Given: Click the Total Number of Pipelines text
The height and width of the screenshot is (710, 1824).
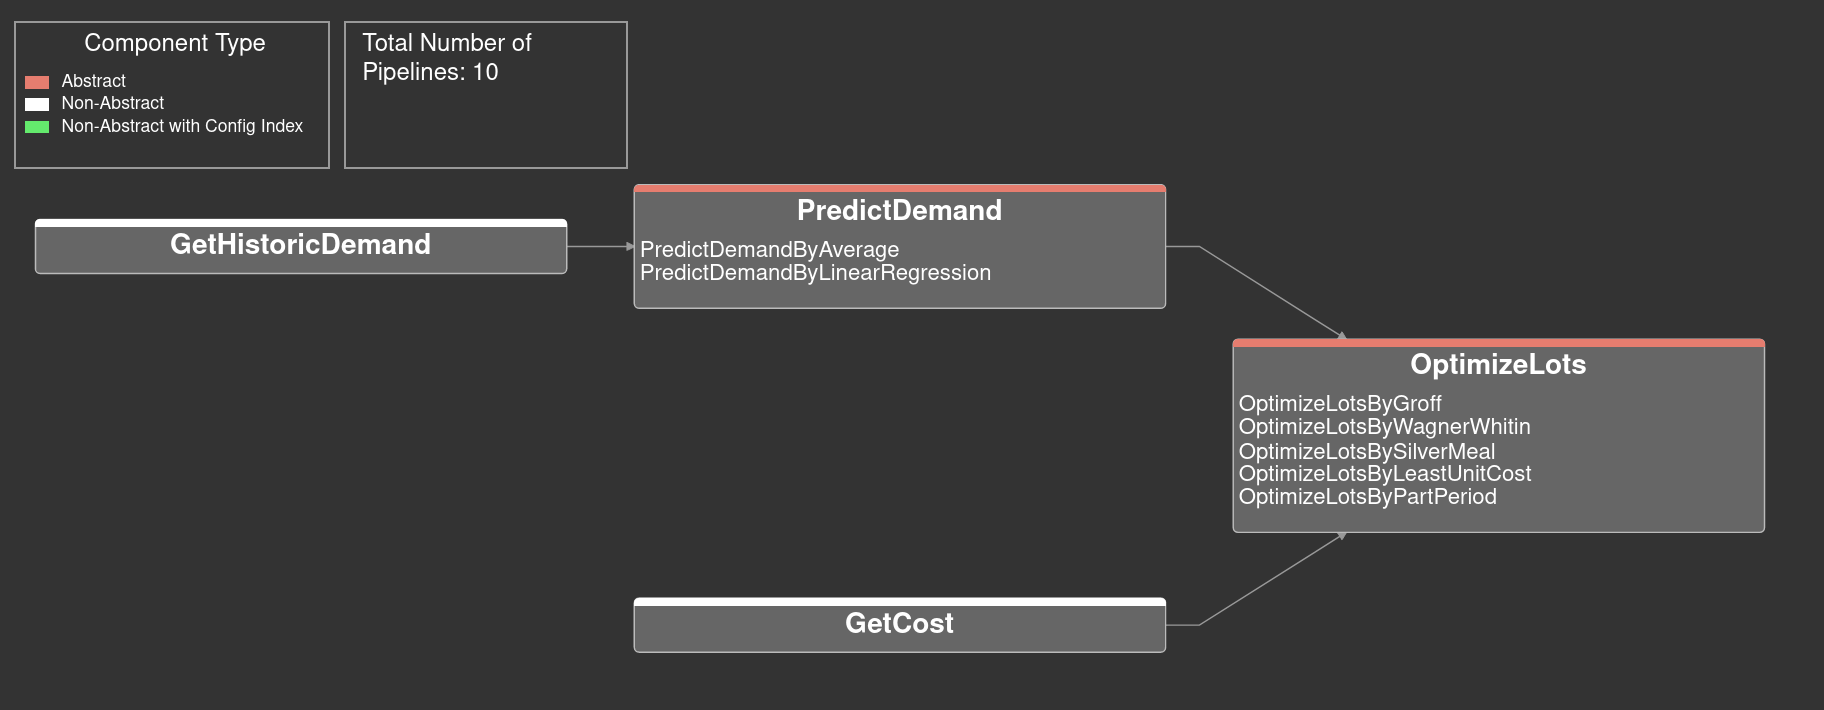Looking at the screenshot, I should pos(446,57).
